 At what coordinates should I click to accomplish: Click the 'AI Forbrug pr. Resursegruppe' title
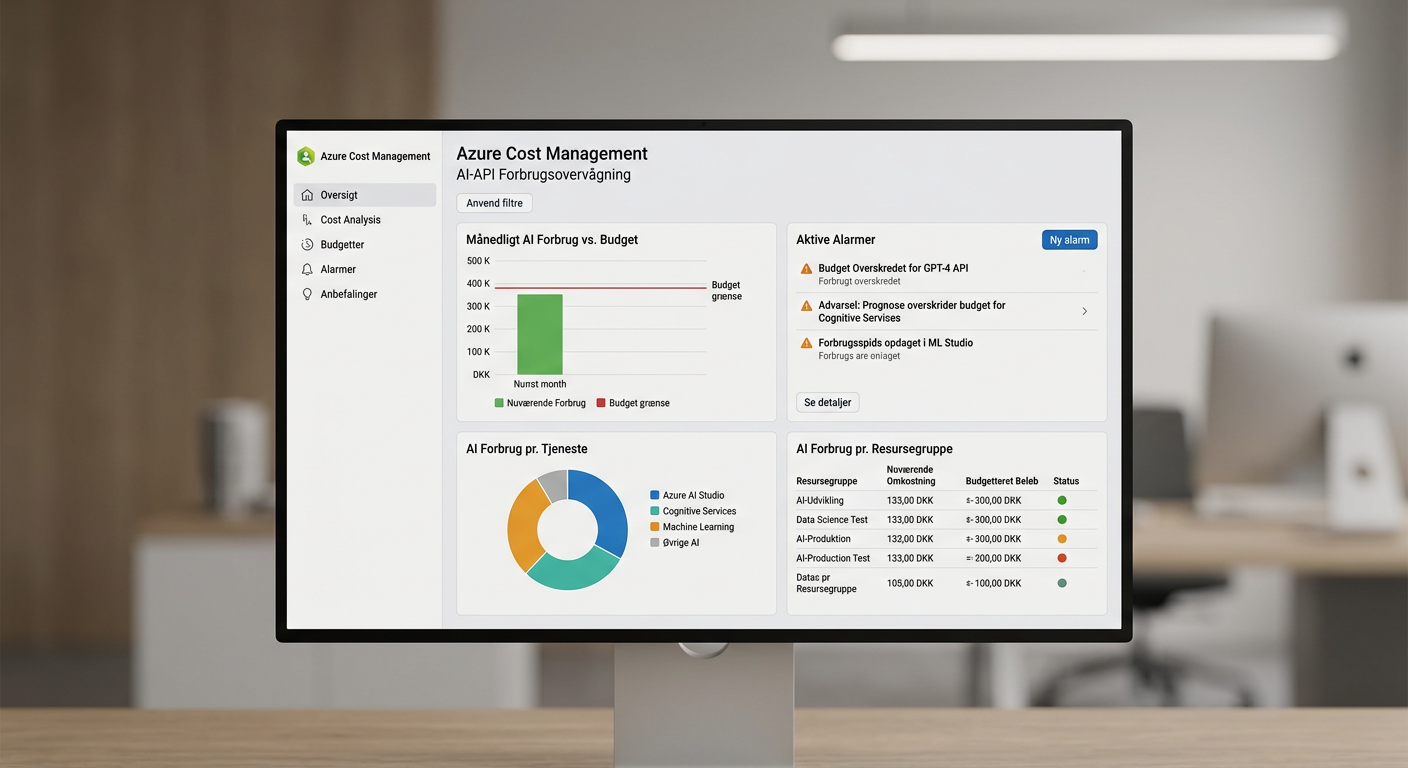tap(874, 449)
